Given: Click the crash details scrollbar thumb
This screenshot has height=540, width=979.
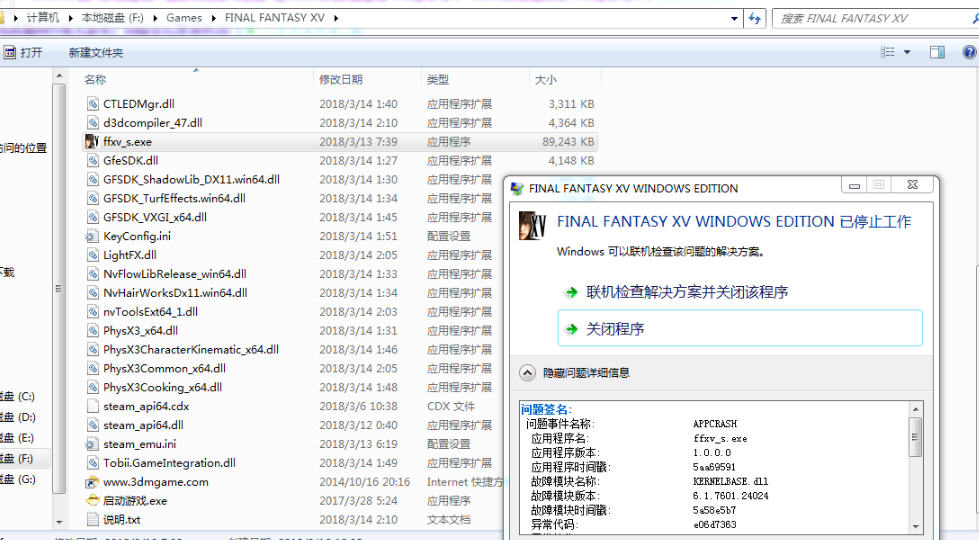Looking at the screenshot, I should (x=915, y=438).
